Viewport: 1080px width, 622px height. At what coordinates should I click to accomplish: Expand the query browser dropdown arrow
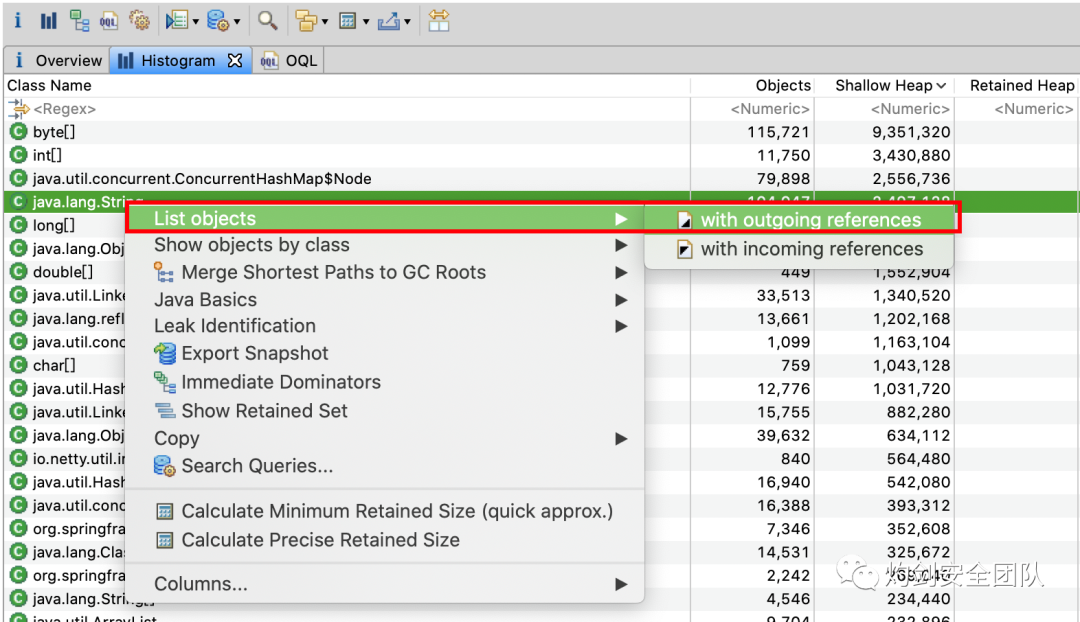pos(237,22)
